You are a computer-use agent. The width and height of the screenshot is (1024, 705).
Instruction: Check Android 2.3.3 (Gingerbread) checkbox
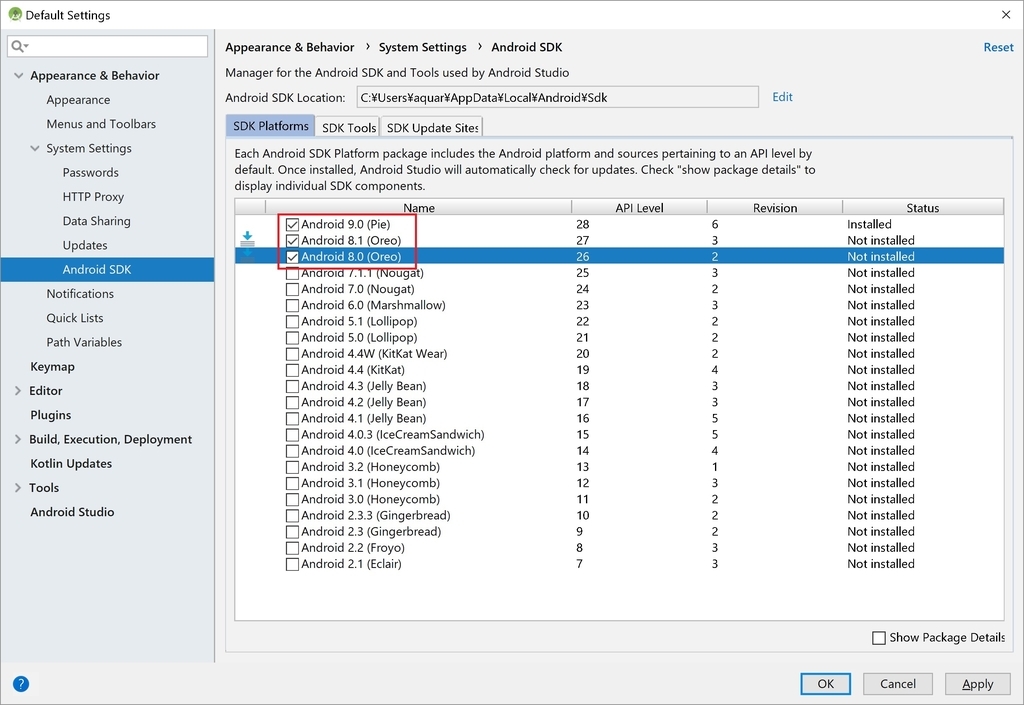(x=292, y=516)
